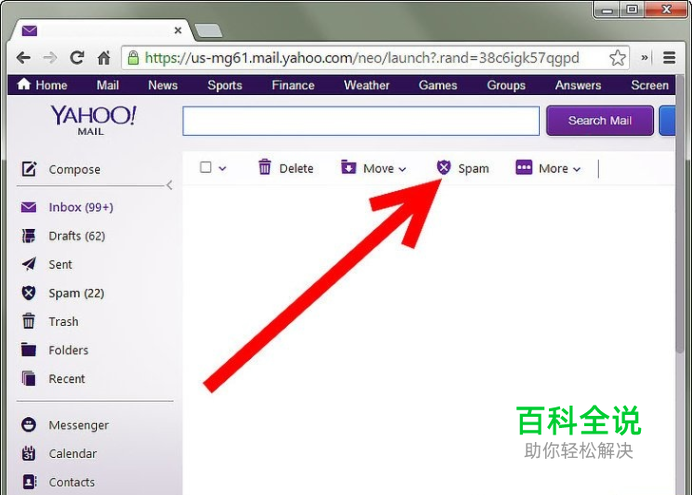This screenshot has height=495, width=692.
Task: Open Finance in the Yahoo navbar
Action: [293, 85]
